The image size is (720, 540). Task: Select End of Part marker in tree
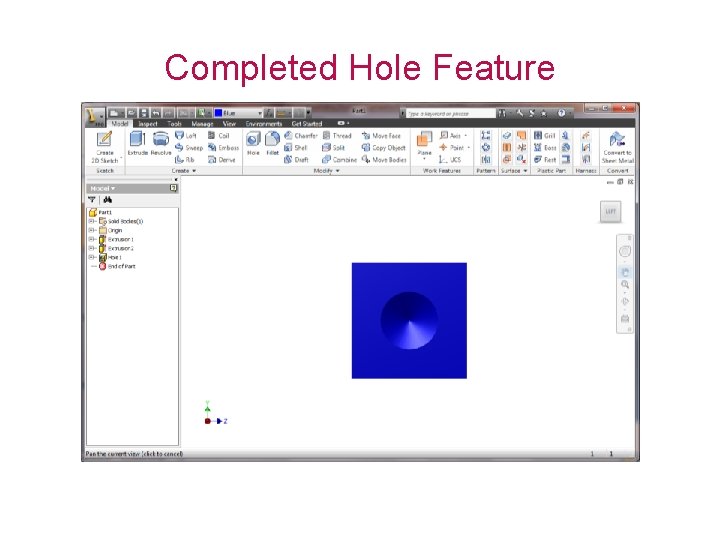click(x=117, y=266)
